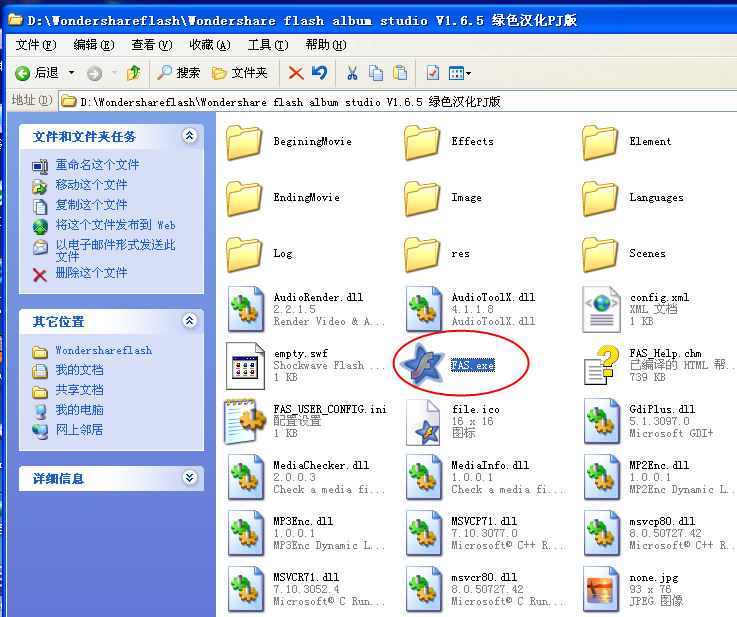
Task: Select MediaChecker.dll file icon
Action: click(x=245, y=477)
